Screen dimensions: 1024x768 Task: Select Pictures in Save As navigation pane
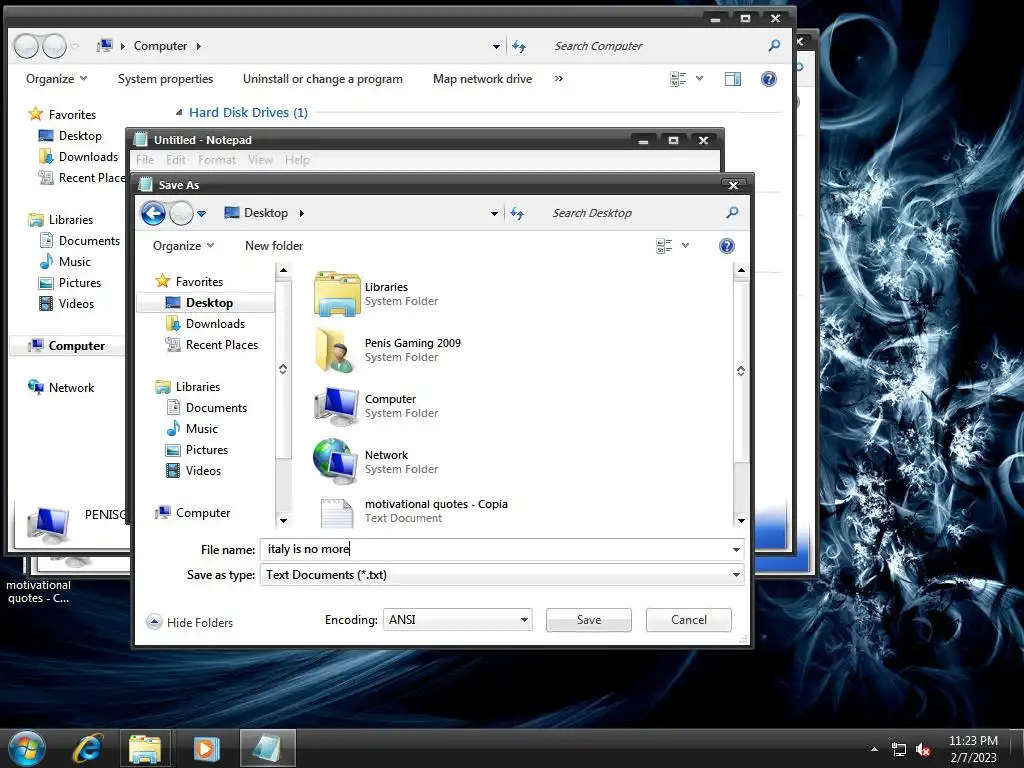206,450
